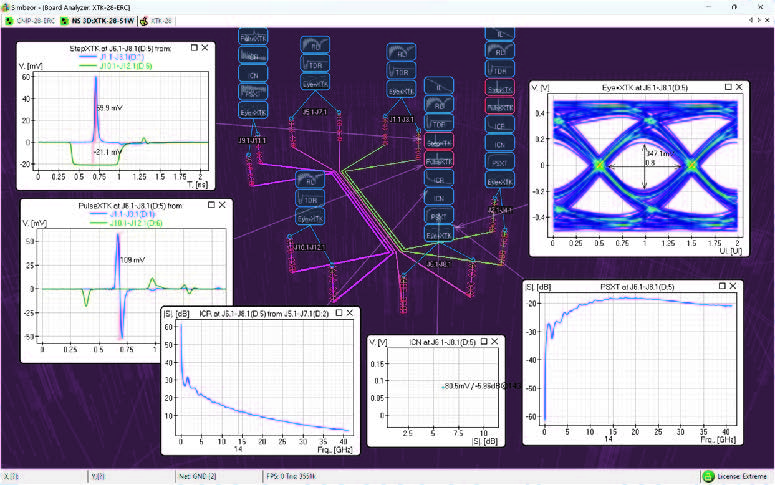Close the ICN plot window
775x485 pixels.
pyautogui.click(x=496, y=341)
